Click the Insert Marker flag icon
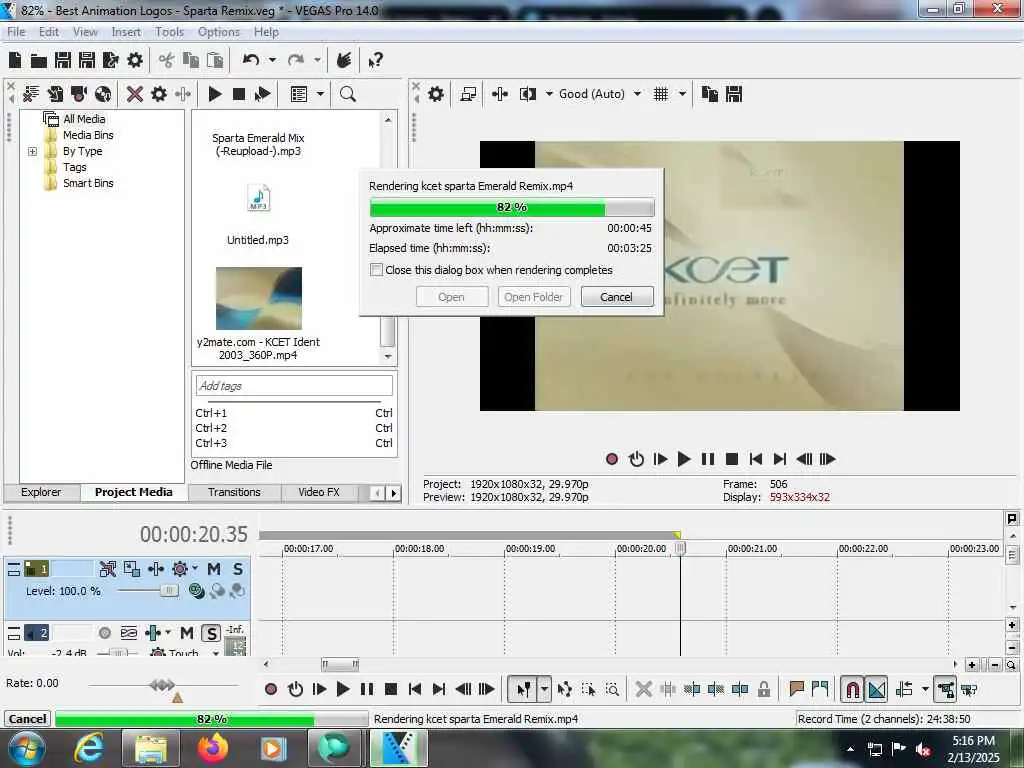The width and height of the screenshot is (1024, 768). pos(796,689)
